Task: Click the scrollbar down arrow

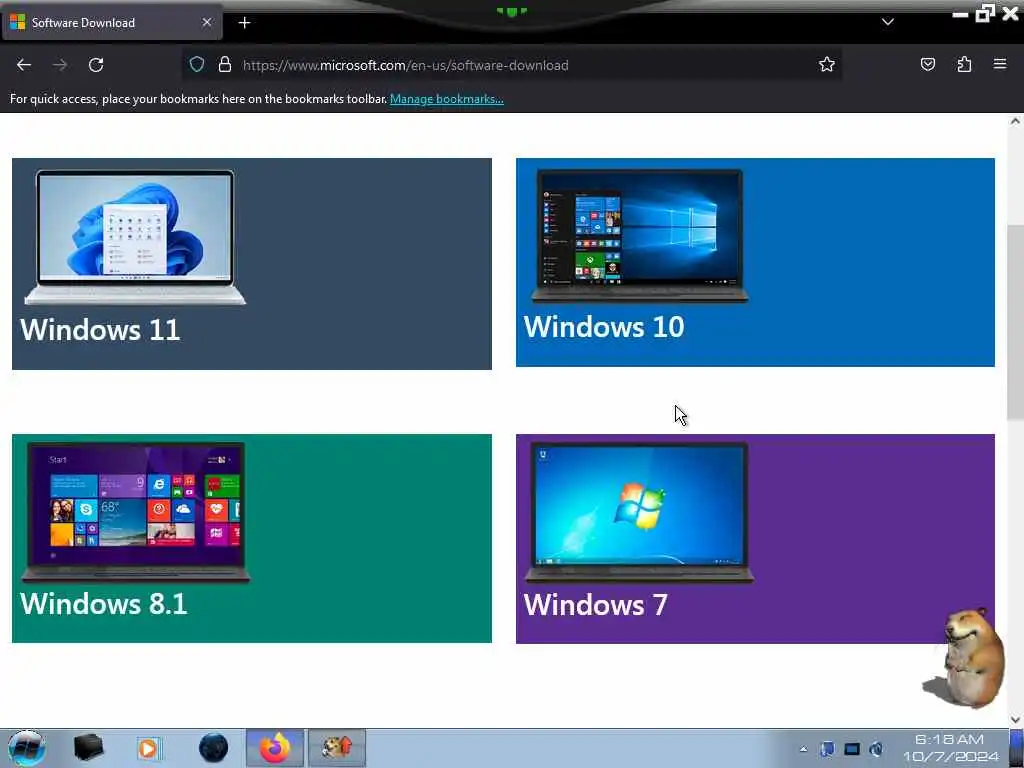Action: point(1015,720)
